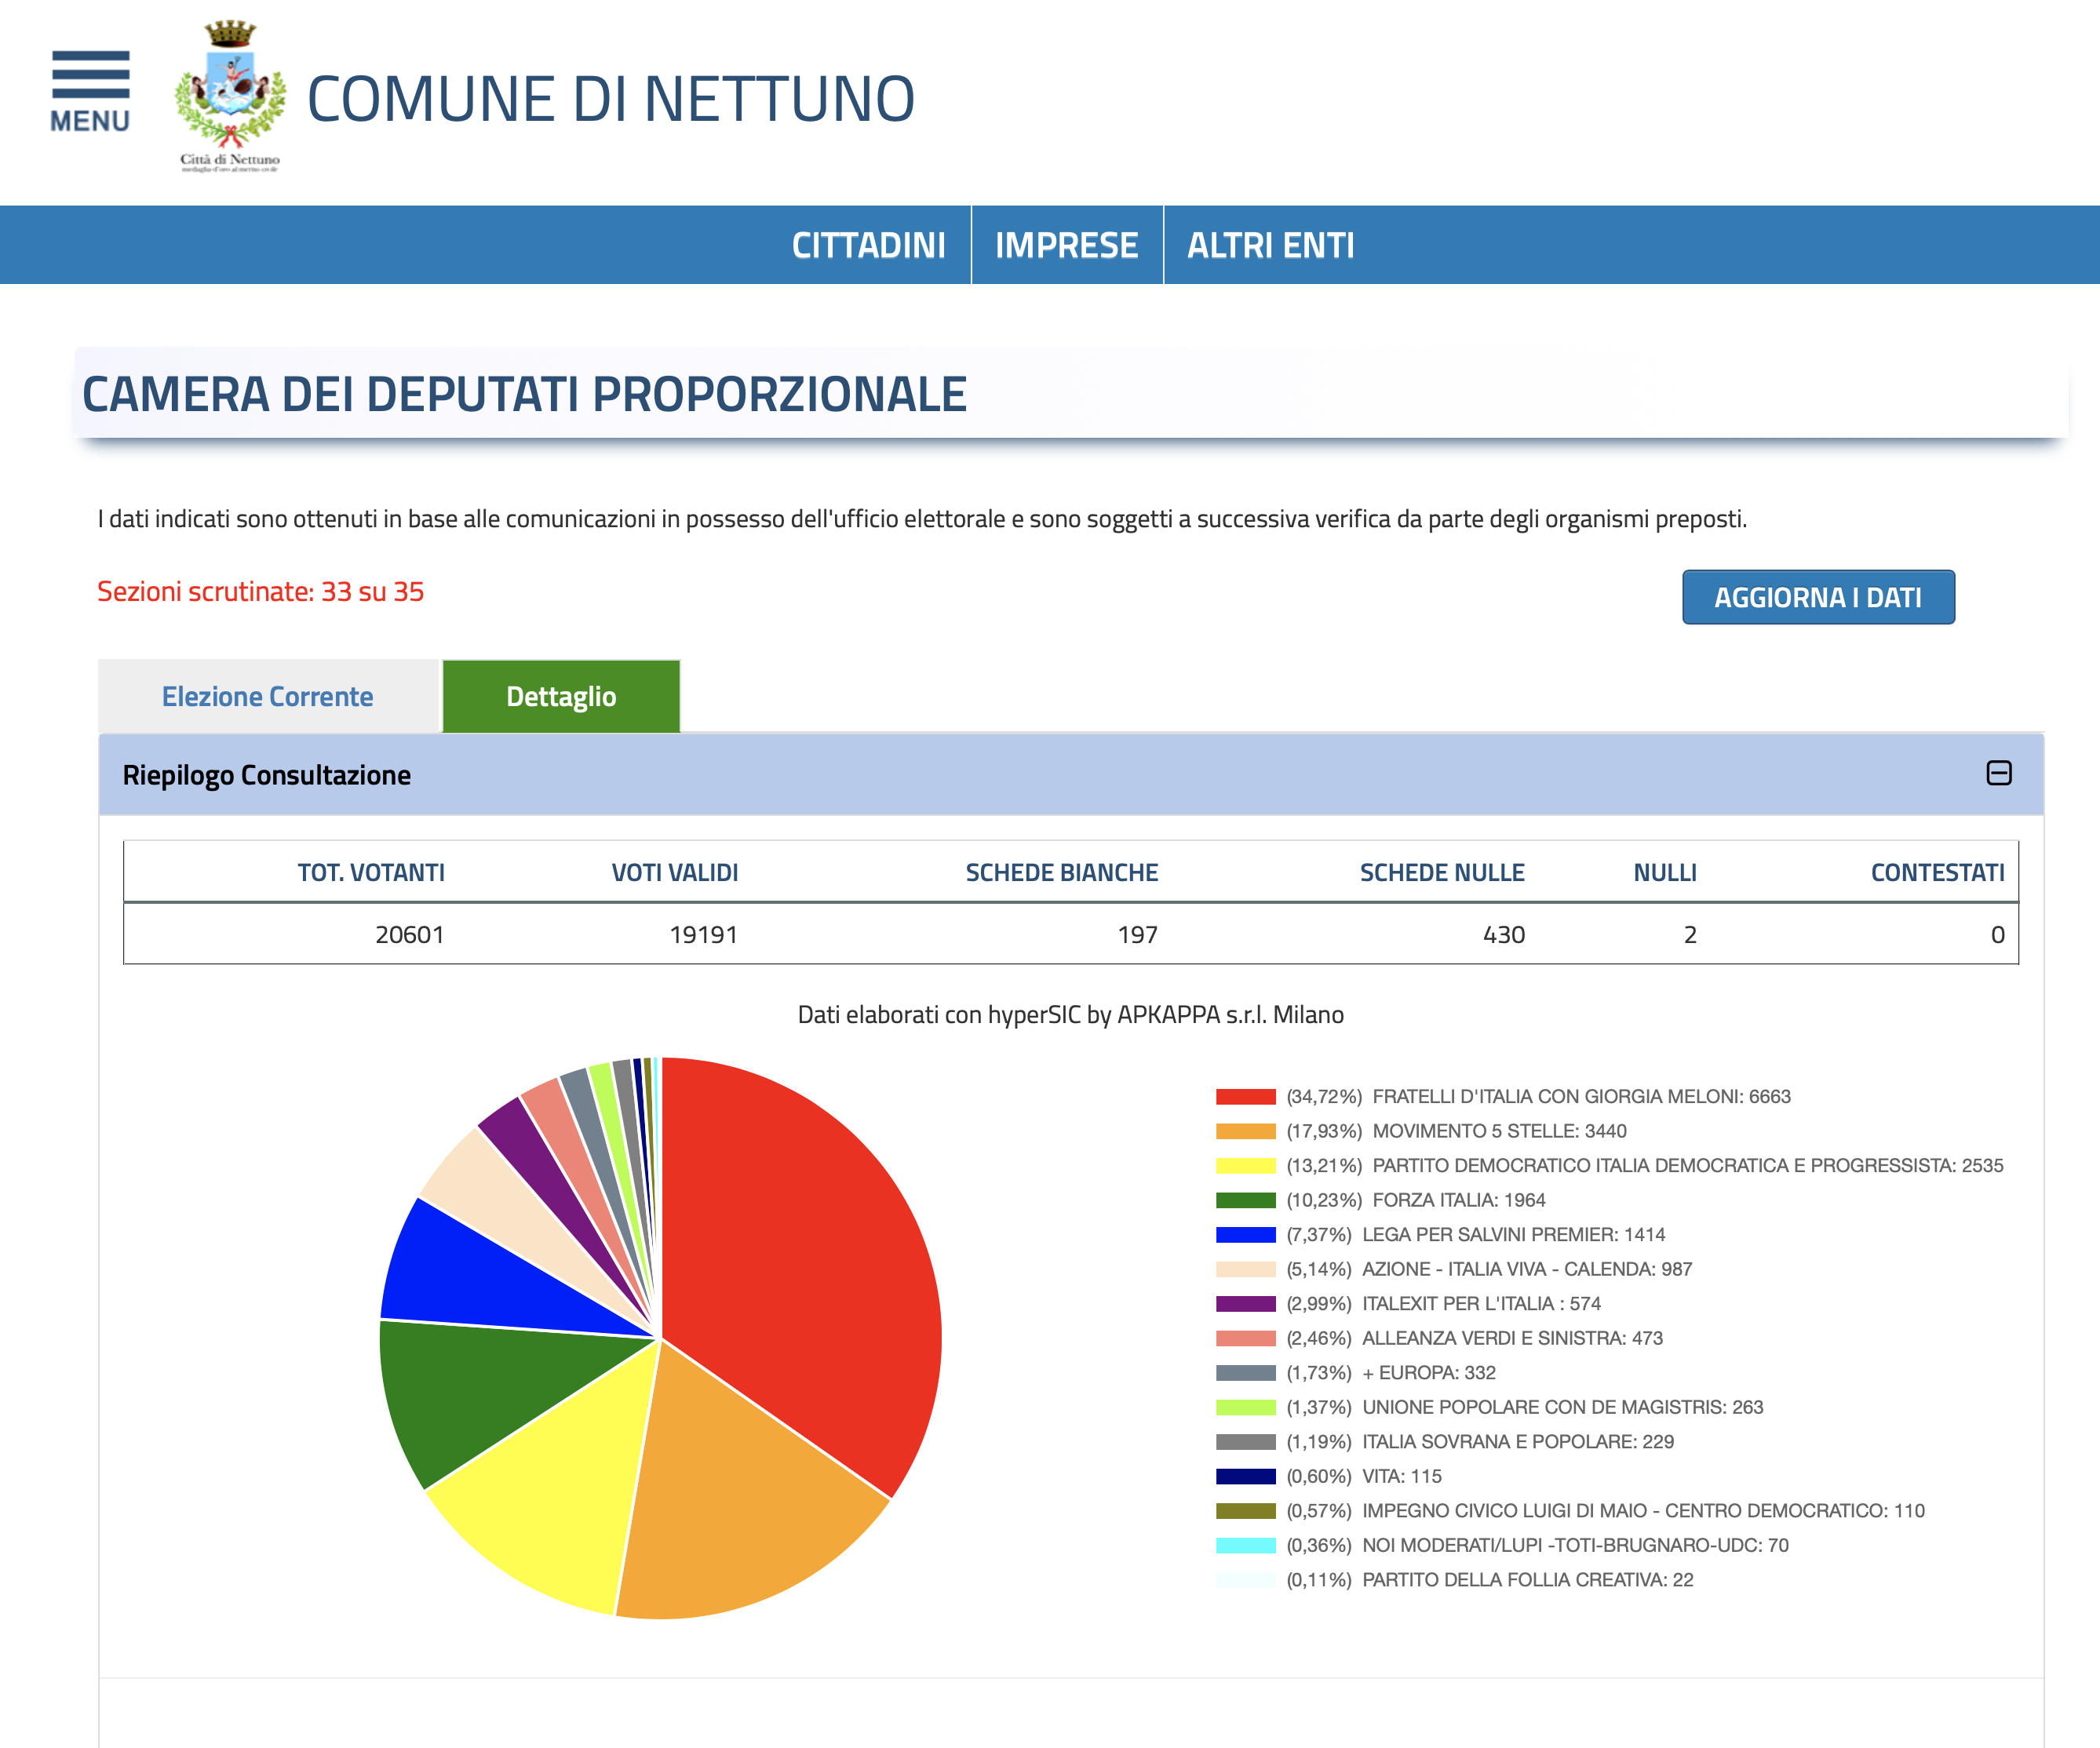The image size is (2100, 1748).
Task: Click the lime Unione Popolare legend swatch
Action: (1245, 1407)
